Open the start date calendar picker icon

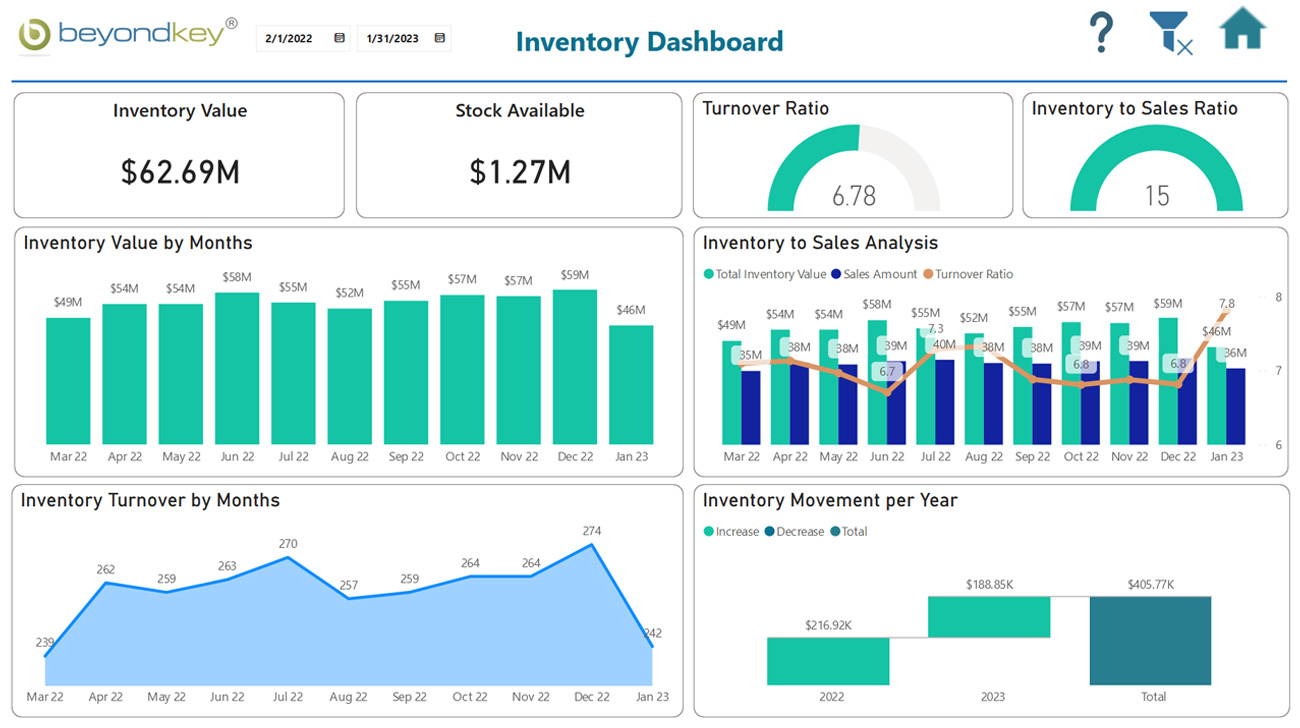[338, 36]
